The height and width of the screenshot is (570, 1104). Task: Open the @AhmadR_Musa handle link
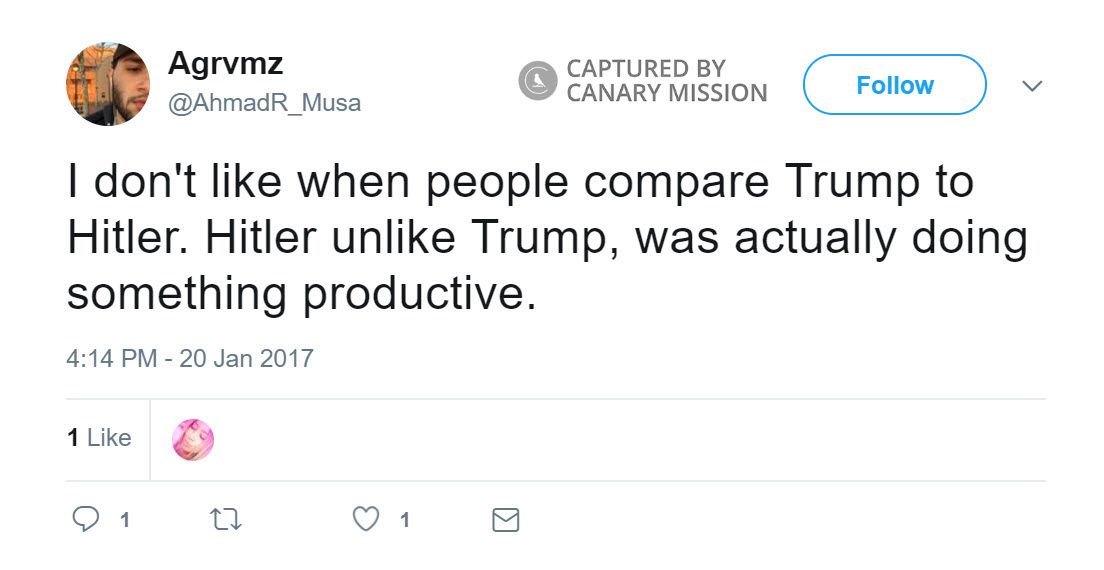click(264, 103)
